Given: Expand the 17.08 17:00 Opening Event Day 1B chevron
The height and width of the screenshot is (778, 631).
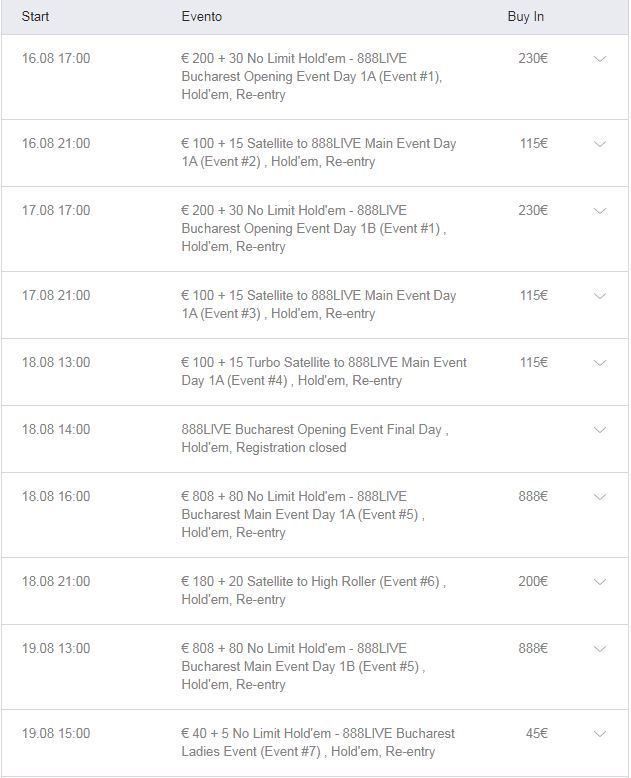Looking at the screenshot, I should tap(600, 211).
